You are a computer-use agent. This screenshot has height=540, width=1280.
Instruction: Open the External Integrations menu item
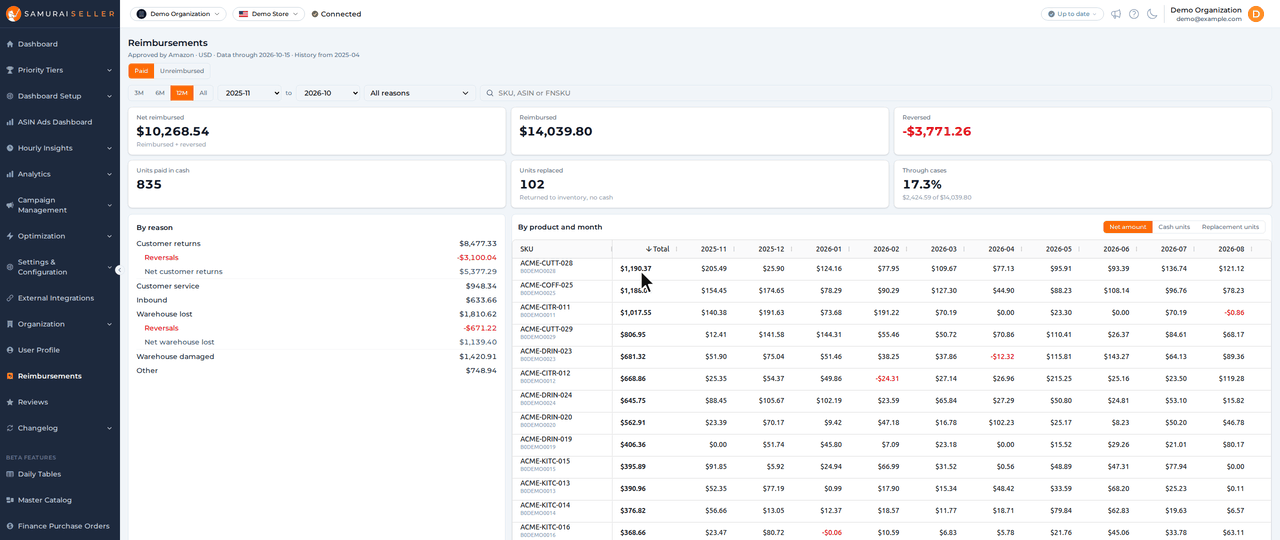pos(60,298)
